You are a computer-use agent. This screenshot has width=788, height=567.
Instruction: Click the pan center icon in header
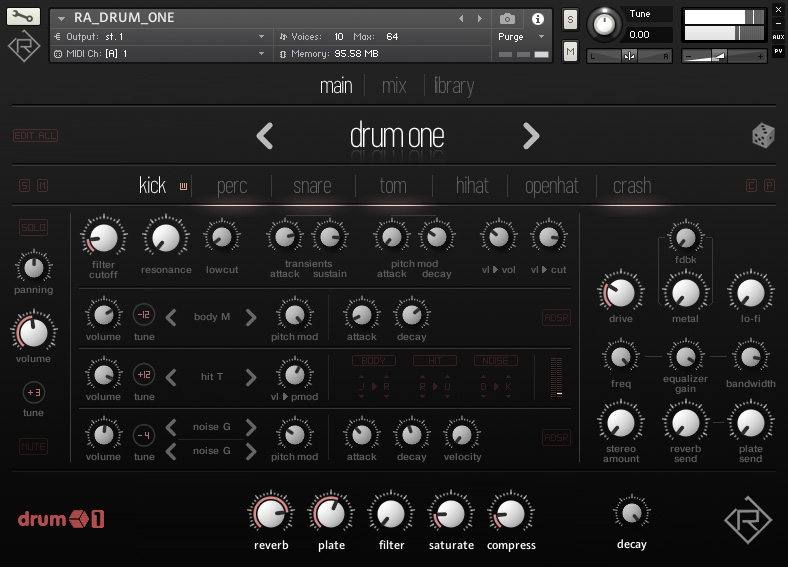629,56
